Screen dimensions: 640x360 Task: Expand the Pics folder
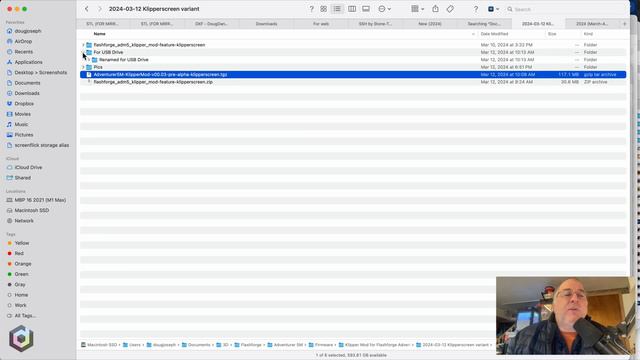pyautogui.click(x=83, y=67)
